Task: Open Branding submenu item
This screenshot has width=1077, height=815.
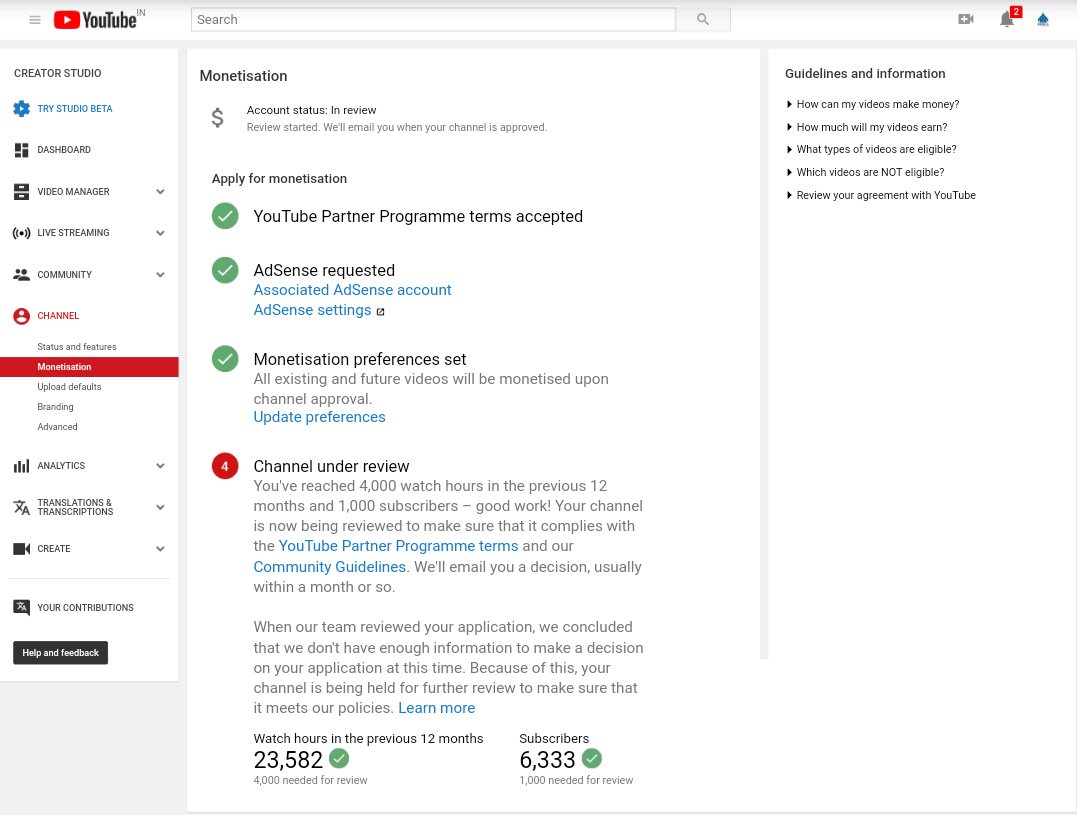Action: 55,406
